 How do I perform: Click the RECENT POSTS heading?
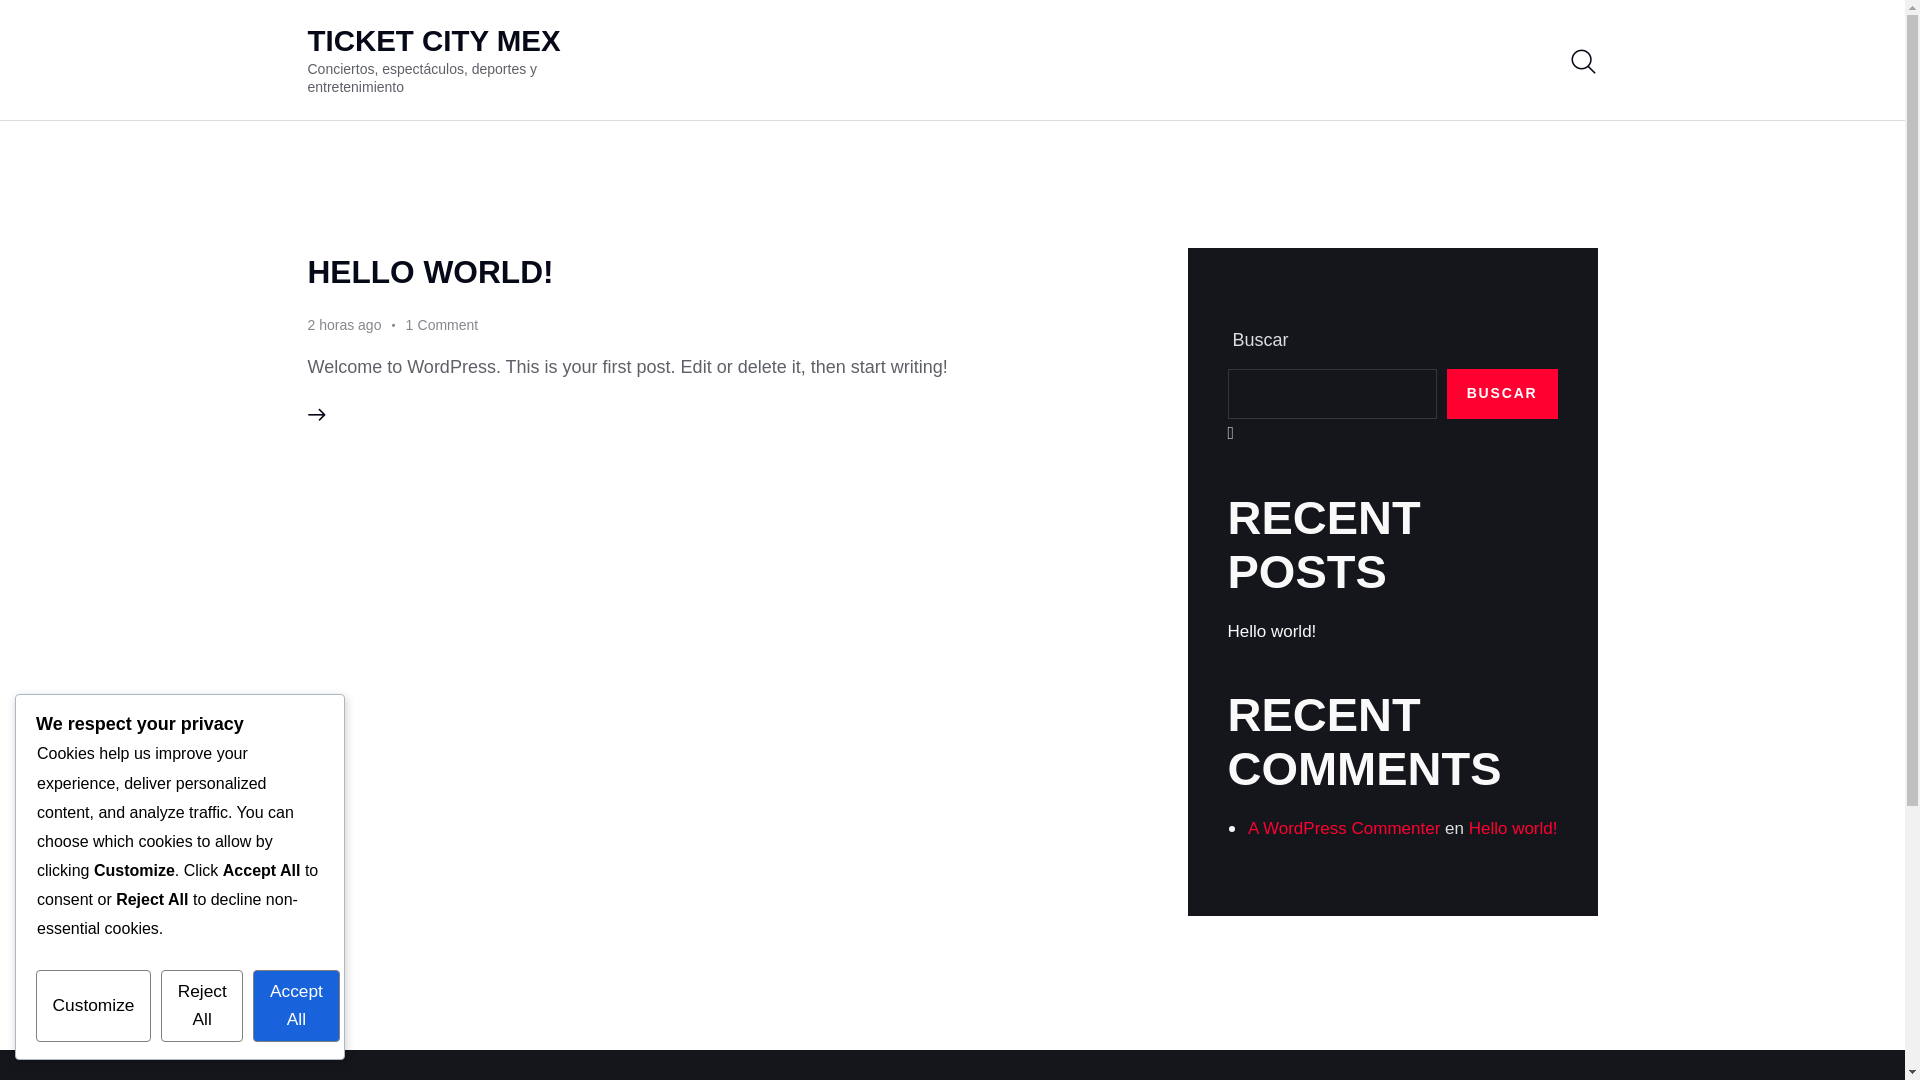(1323, 545)
